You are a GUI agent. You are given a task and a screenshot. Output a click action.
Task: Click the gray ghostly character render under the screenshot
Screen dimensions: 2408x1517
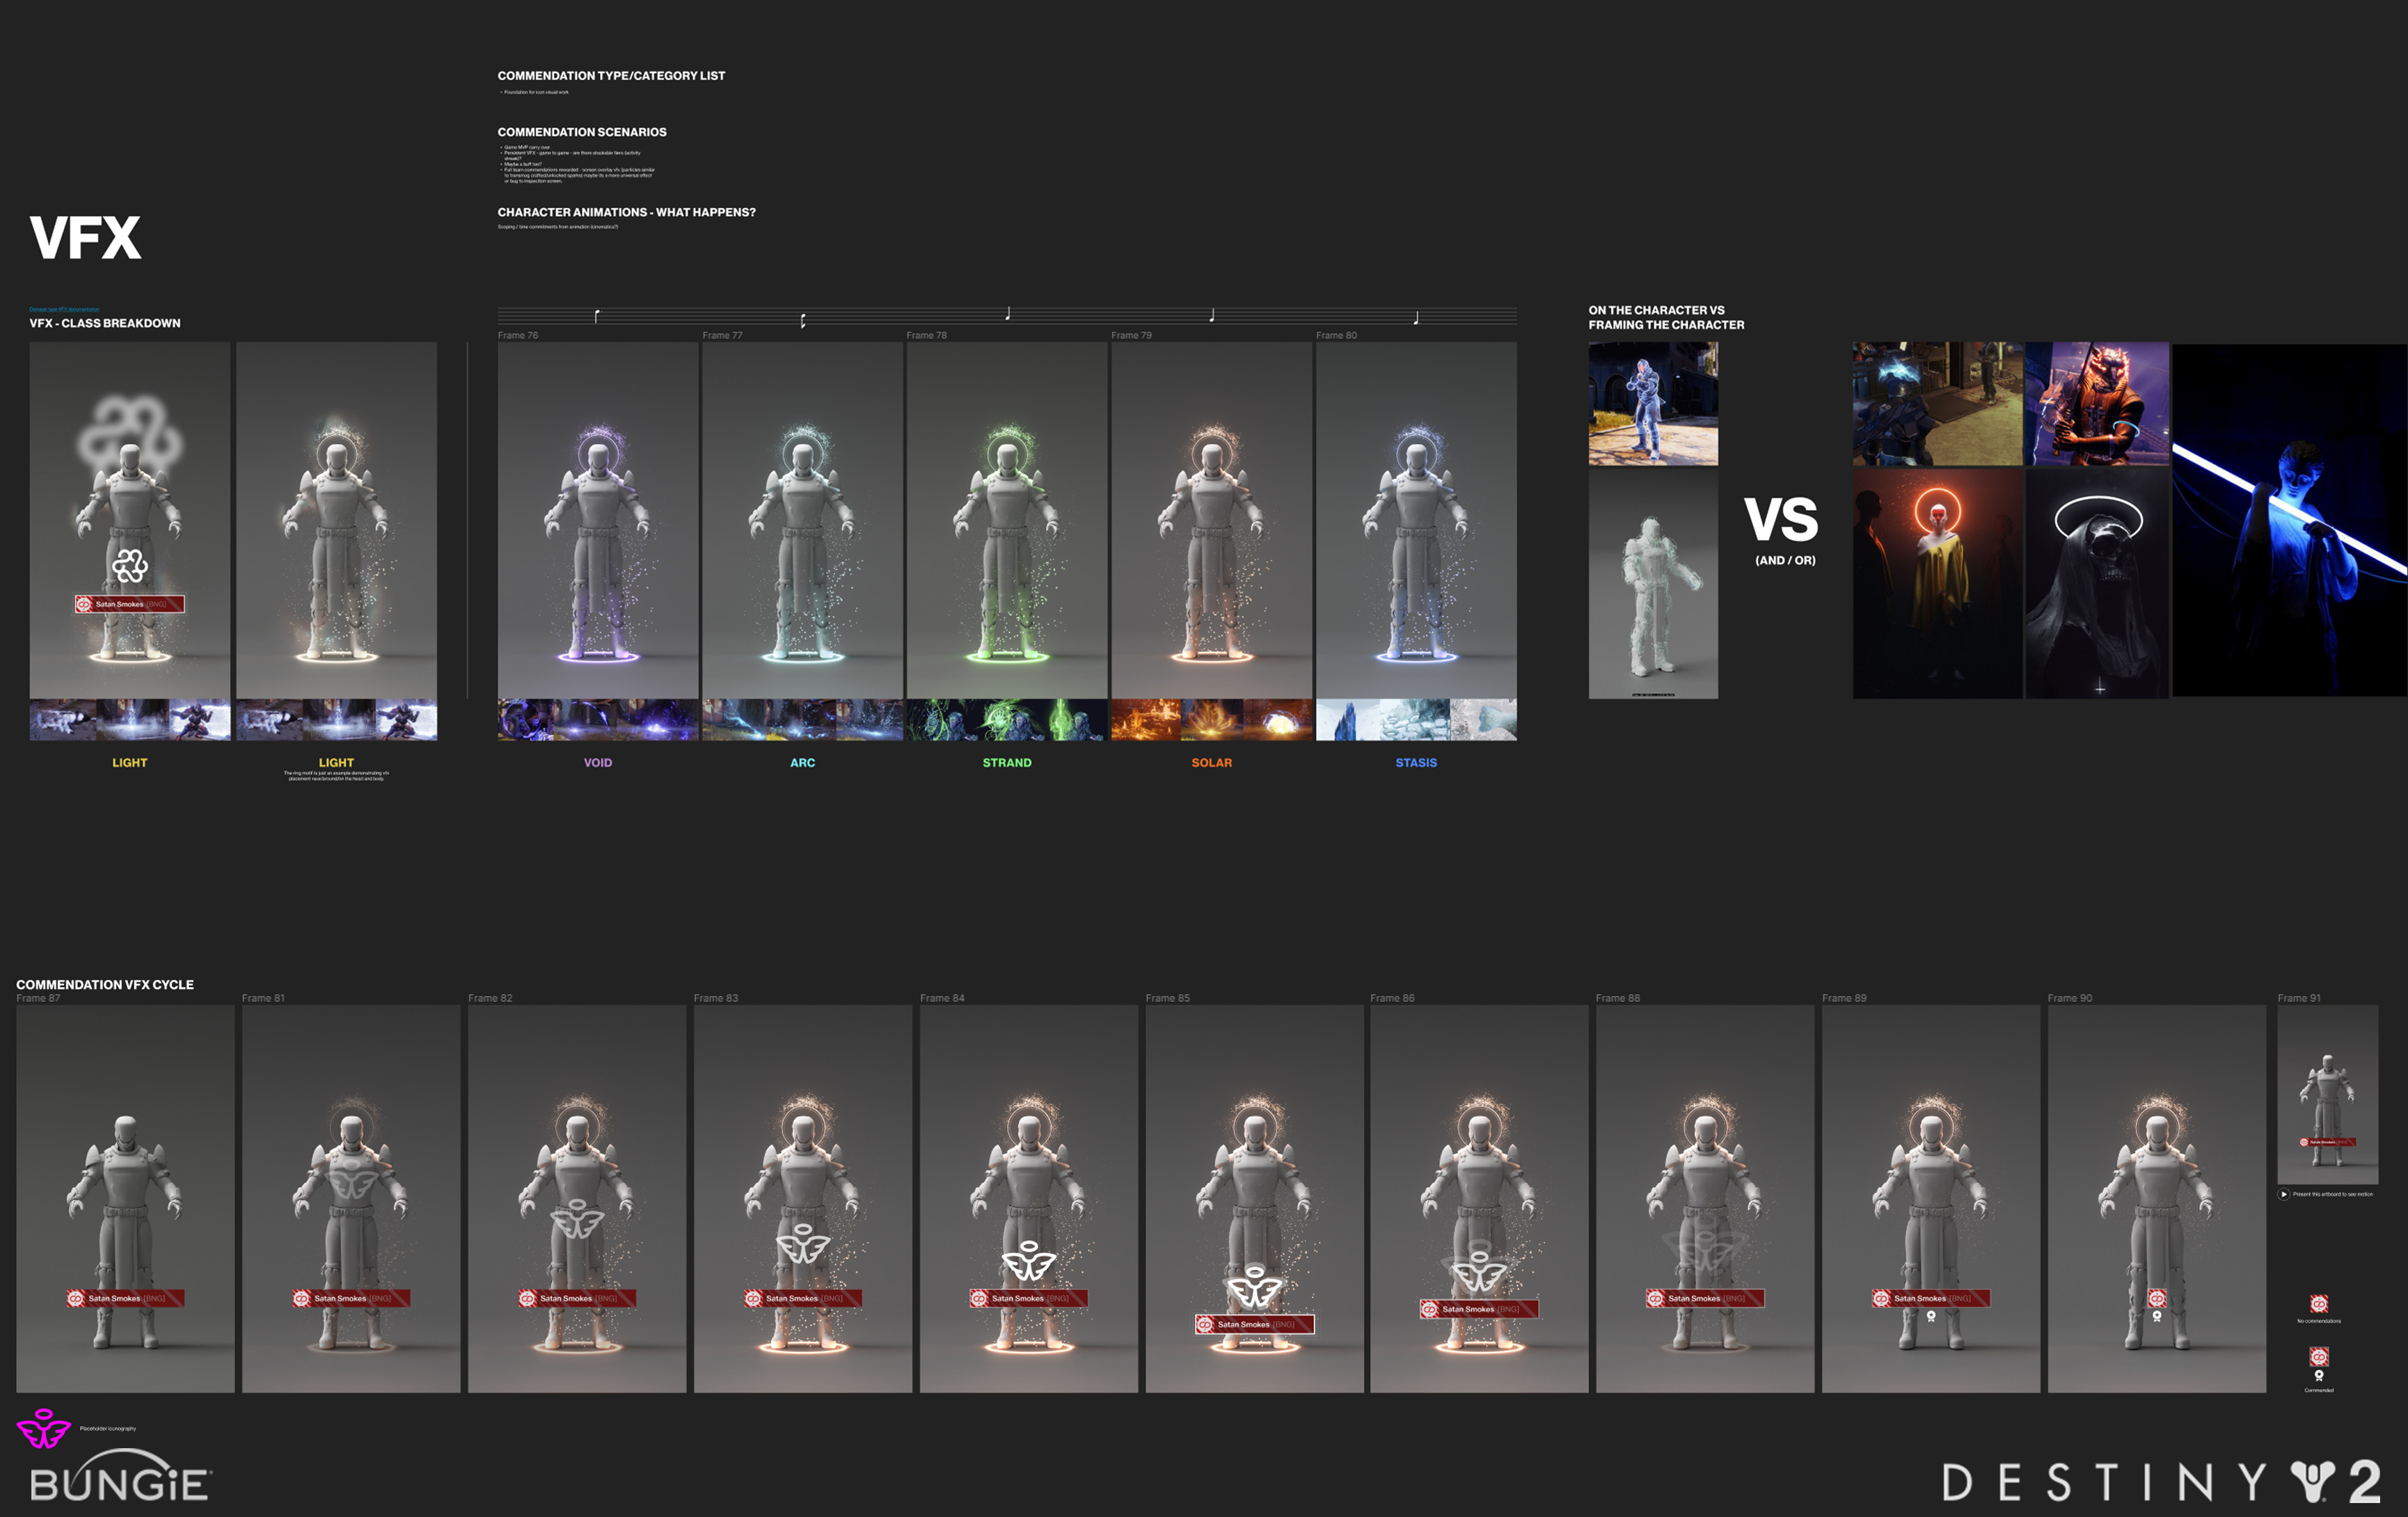pyautogui.click(x=1653, y=584)
